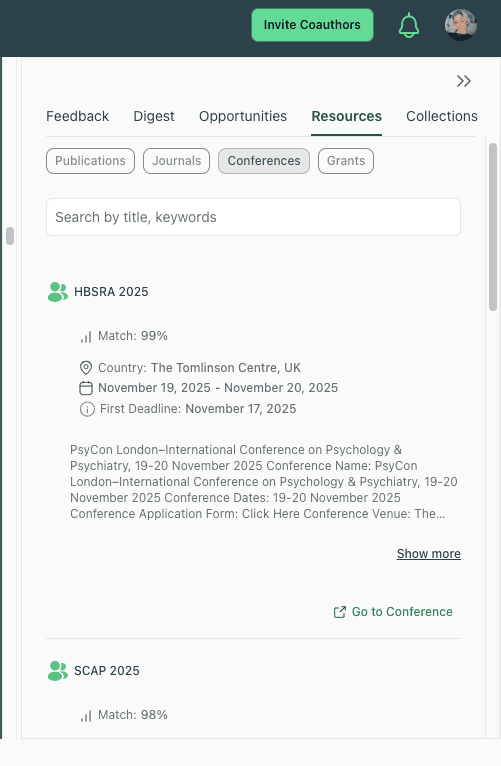Click Invite Coauthors button
The image size is (501, 766).
tap(312, 25)
